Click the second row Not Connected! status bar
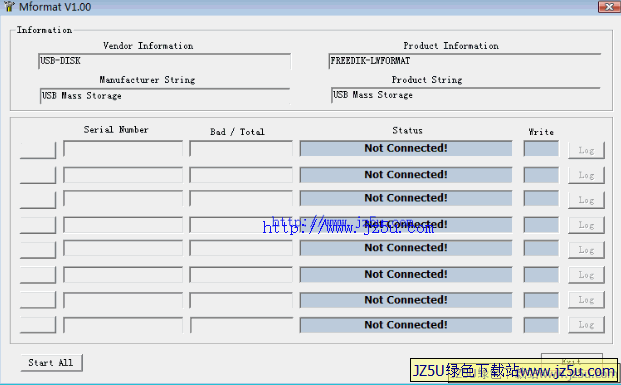This screenshot has width=621, height=385. point(406,175)
